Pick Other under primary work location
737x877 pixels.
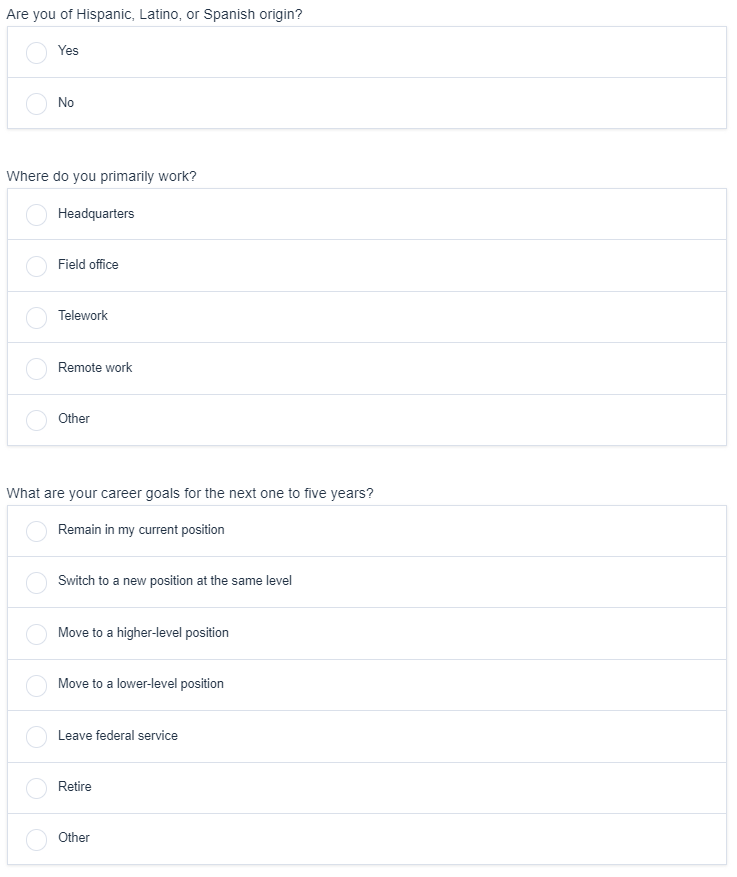37,420
